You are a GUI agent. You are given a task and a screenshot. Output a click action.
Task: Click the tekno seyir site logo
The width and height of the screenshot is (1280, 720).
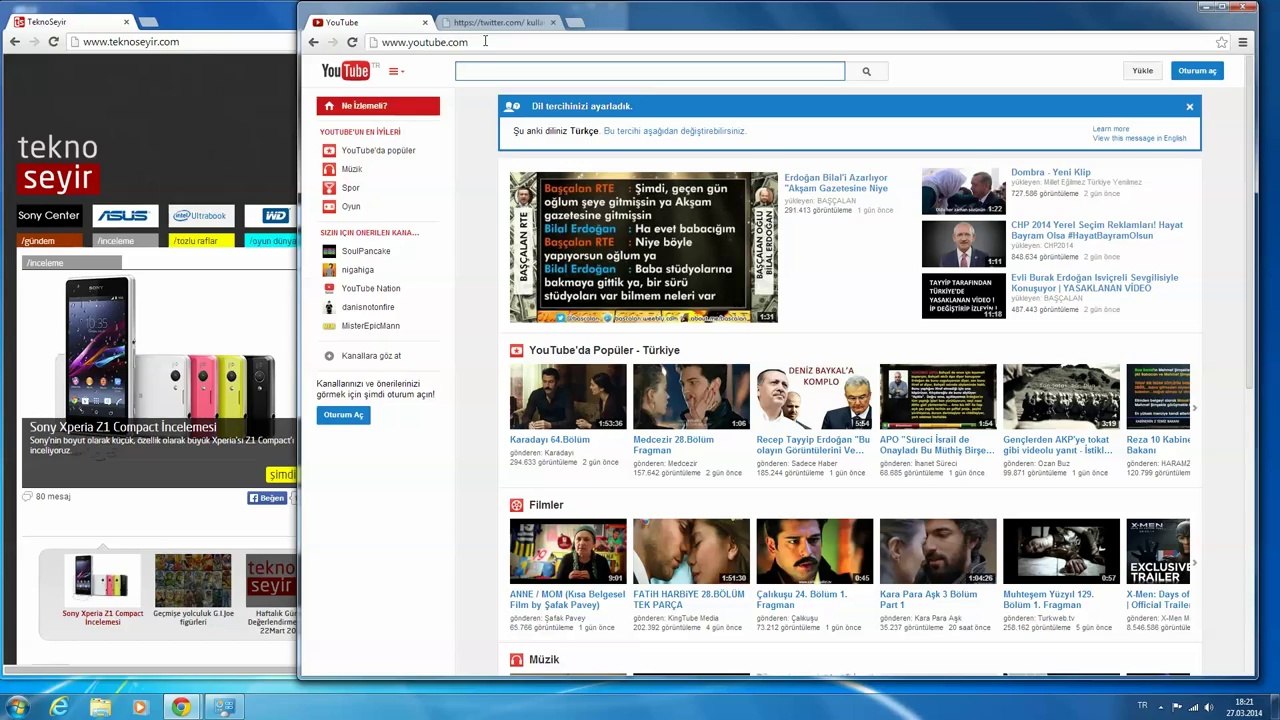click(58, 164)
